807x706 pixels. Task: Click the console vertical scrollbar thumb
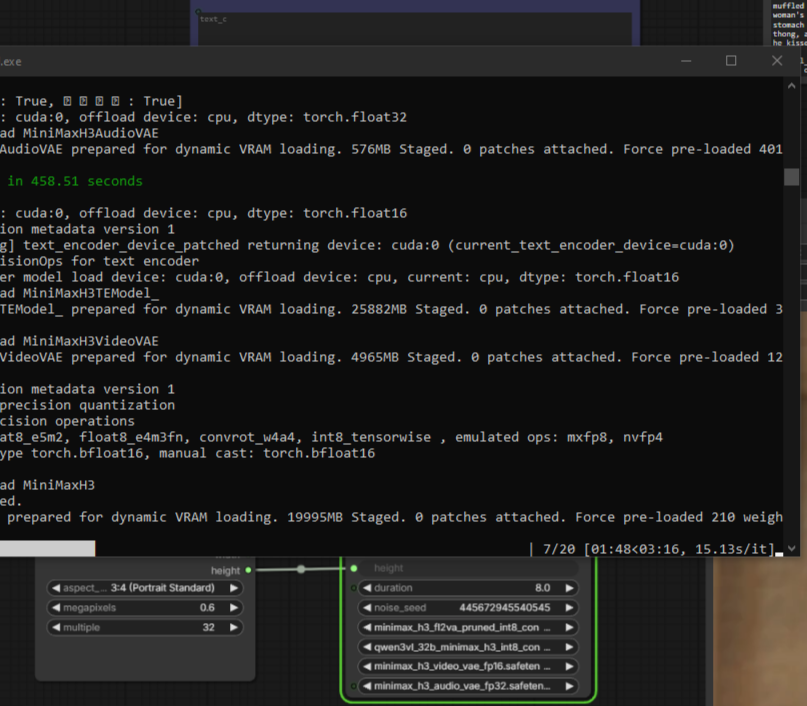[x=792, y=176]
